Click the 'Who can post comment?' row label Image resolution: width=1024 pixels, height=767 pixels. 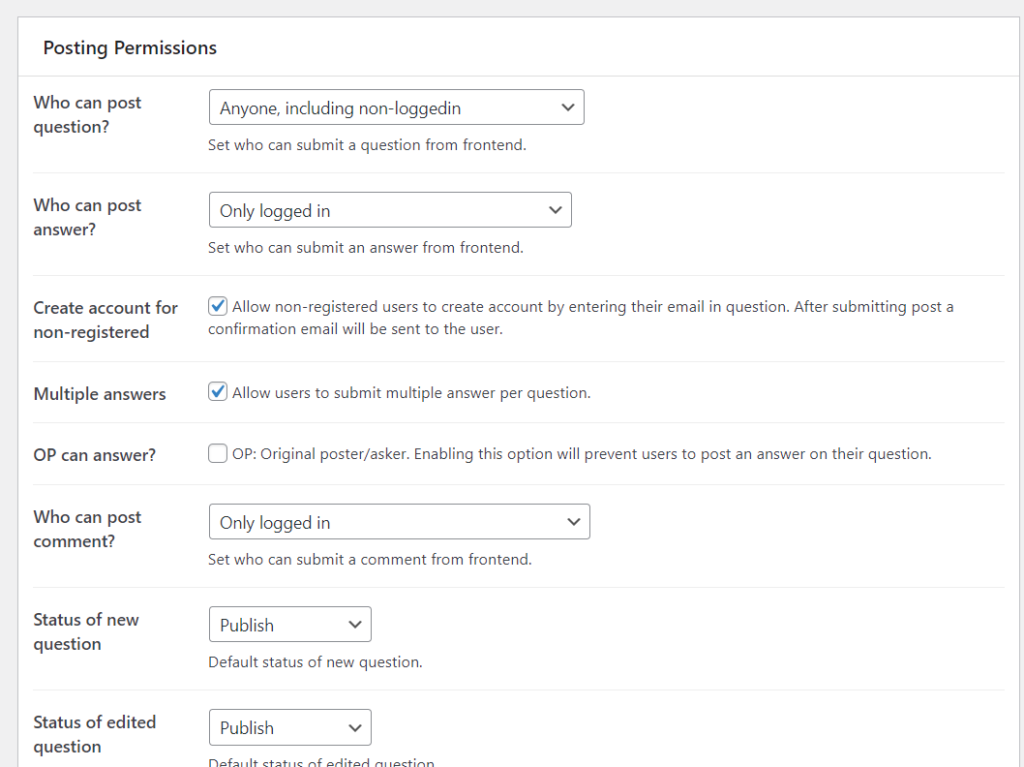(x=87, y=529)
